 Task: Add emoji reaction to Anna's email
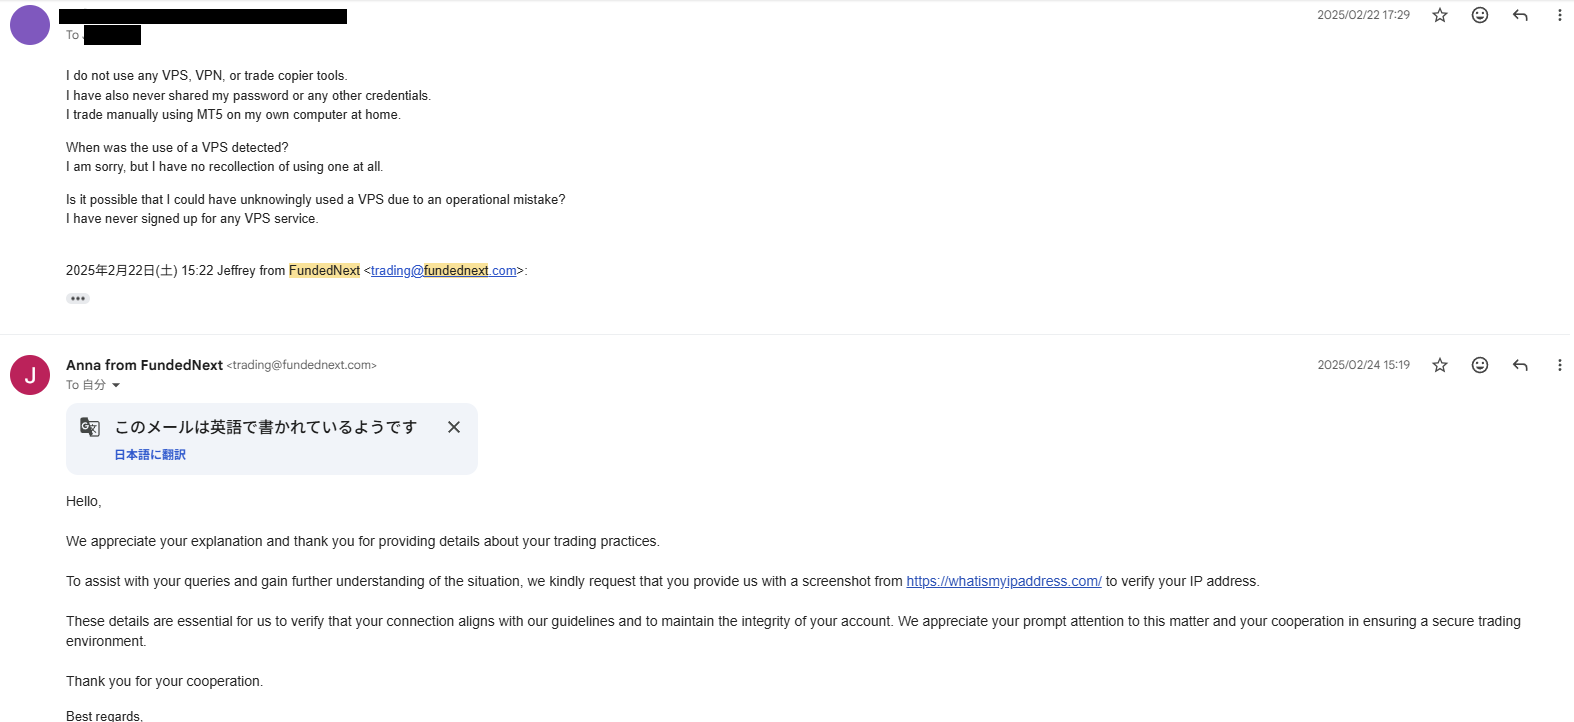(1480, 365)
